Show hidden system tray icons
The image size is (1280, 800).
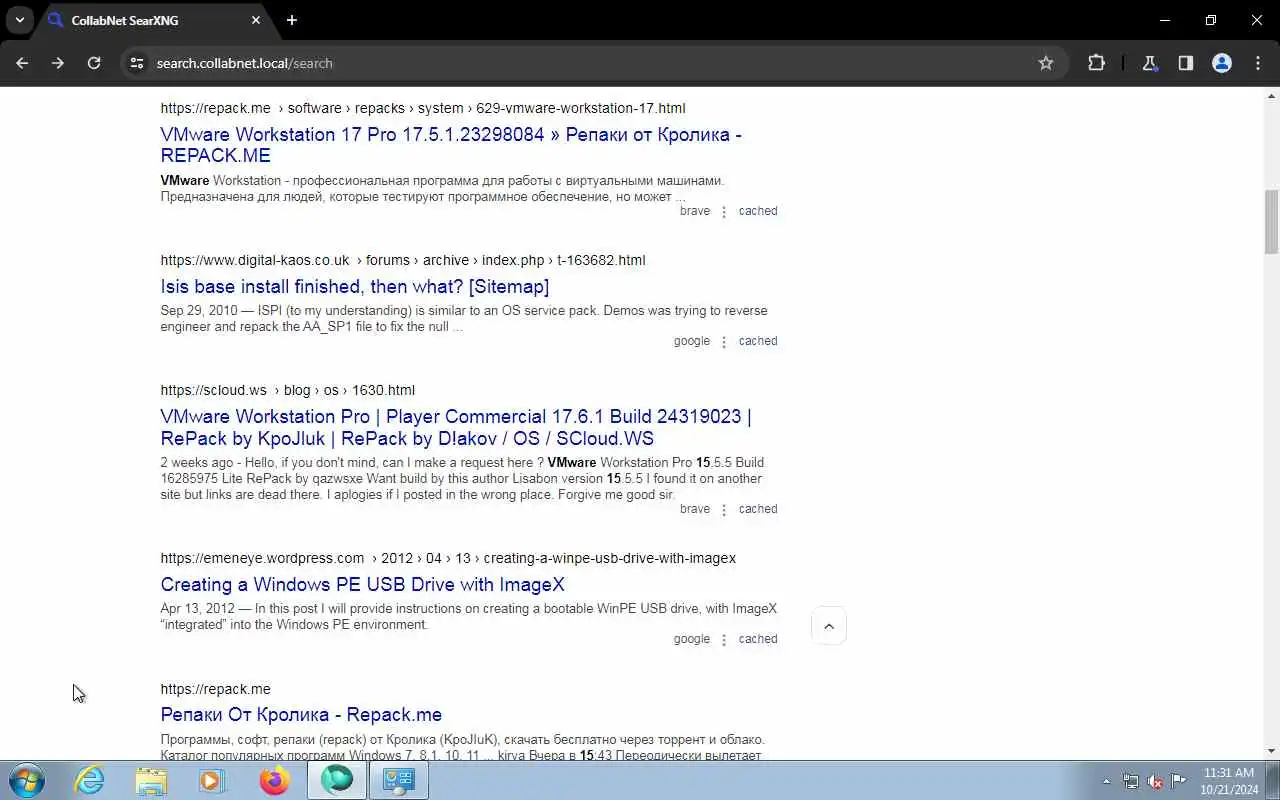coord(1106,781)
